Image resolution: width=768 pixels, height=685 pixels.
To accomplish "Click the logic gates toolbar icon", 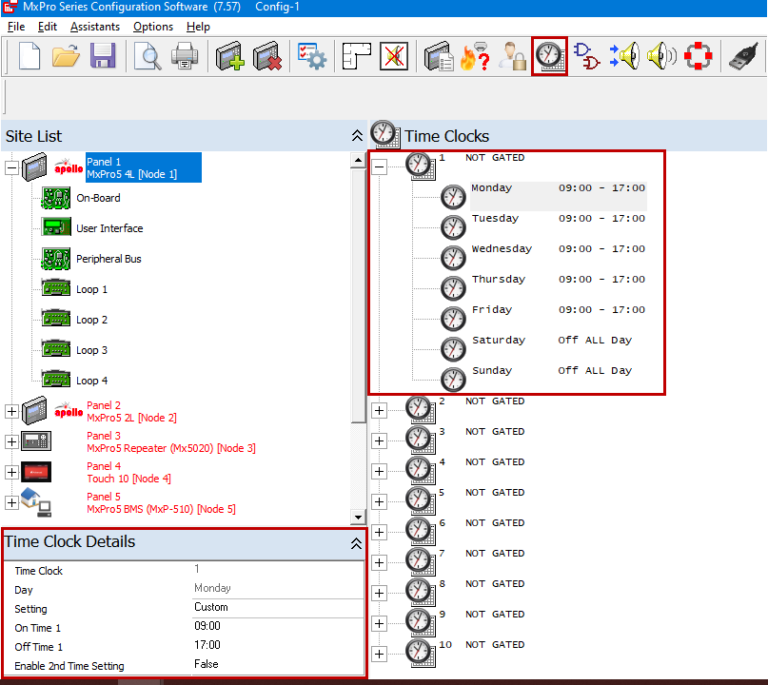I will pyautogui.click(x=588, y=56).
